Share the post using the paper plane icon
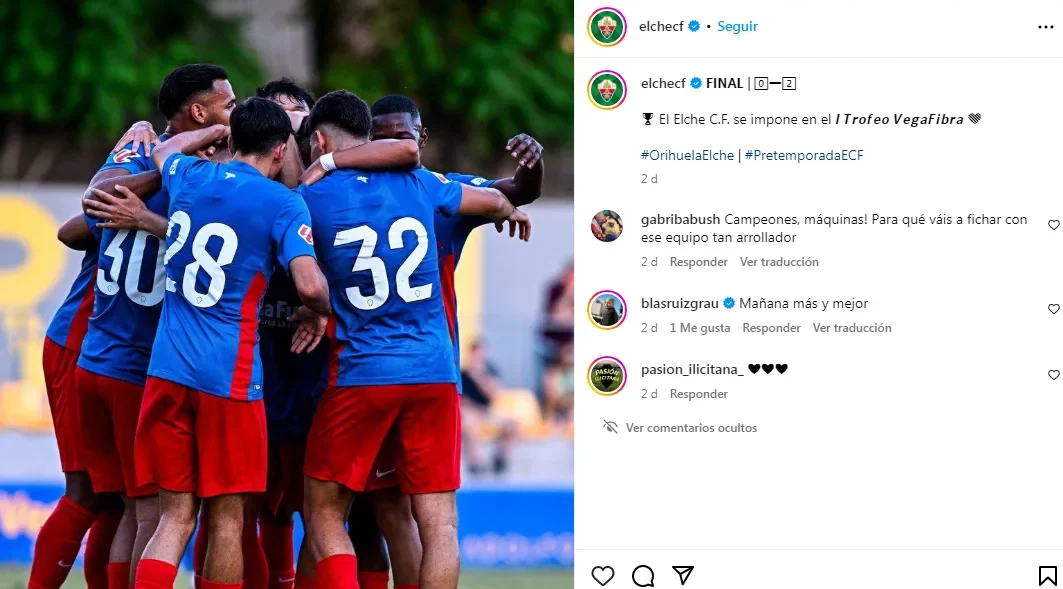1063x589 pixels. coord(683,575)
